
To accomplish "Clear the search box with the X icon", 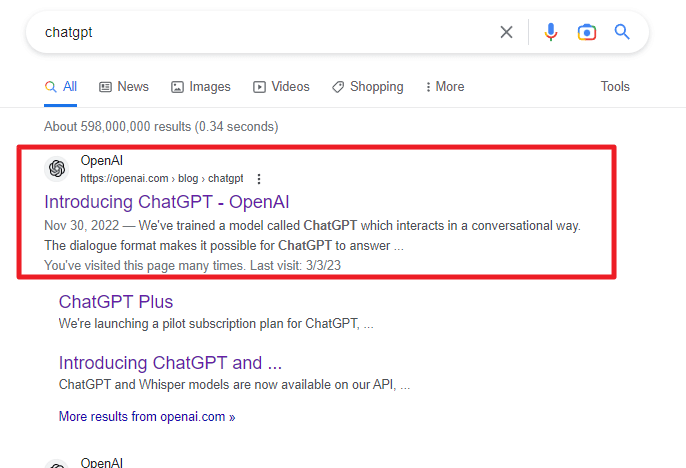I will tap(506, 32).
